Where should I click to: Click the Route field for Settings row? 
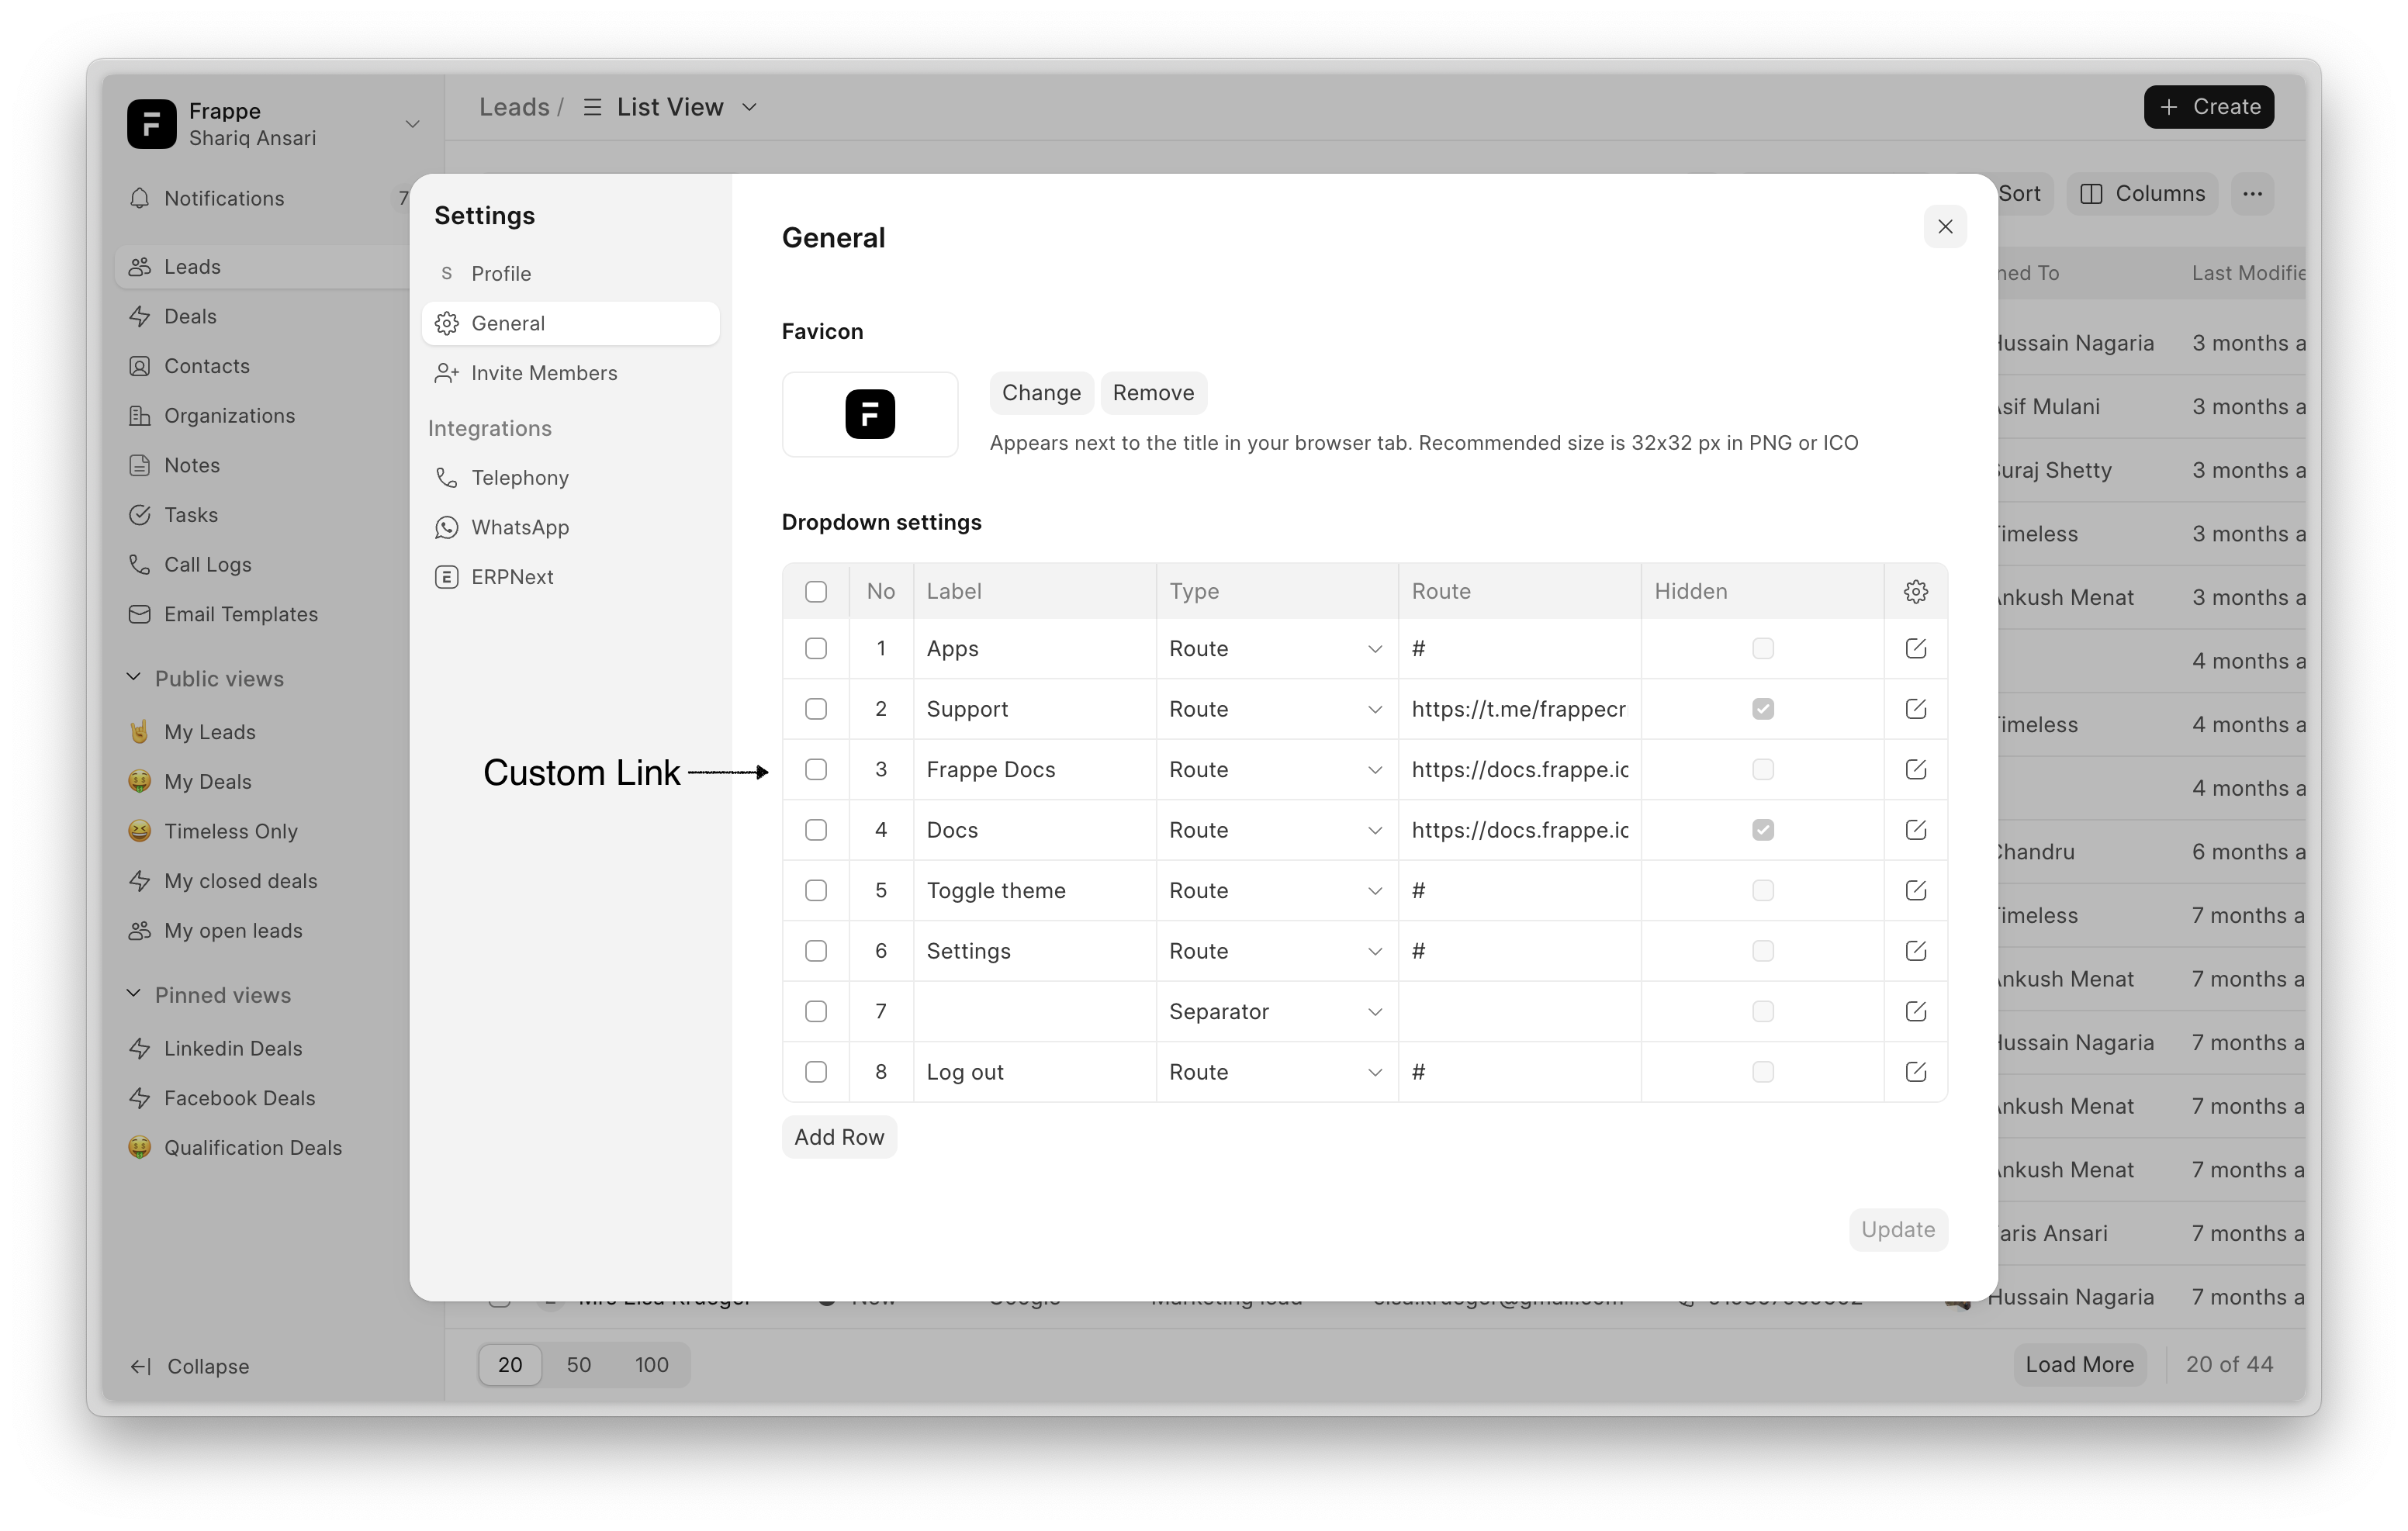(1517, 951)
